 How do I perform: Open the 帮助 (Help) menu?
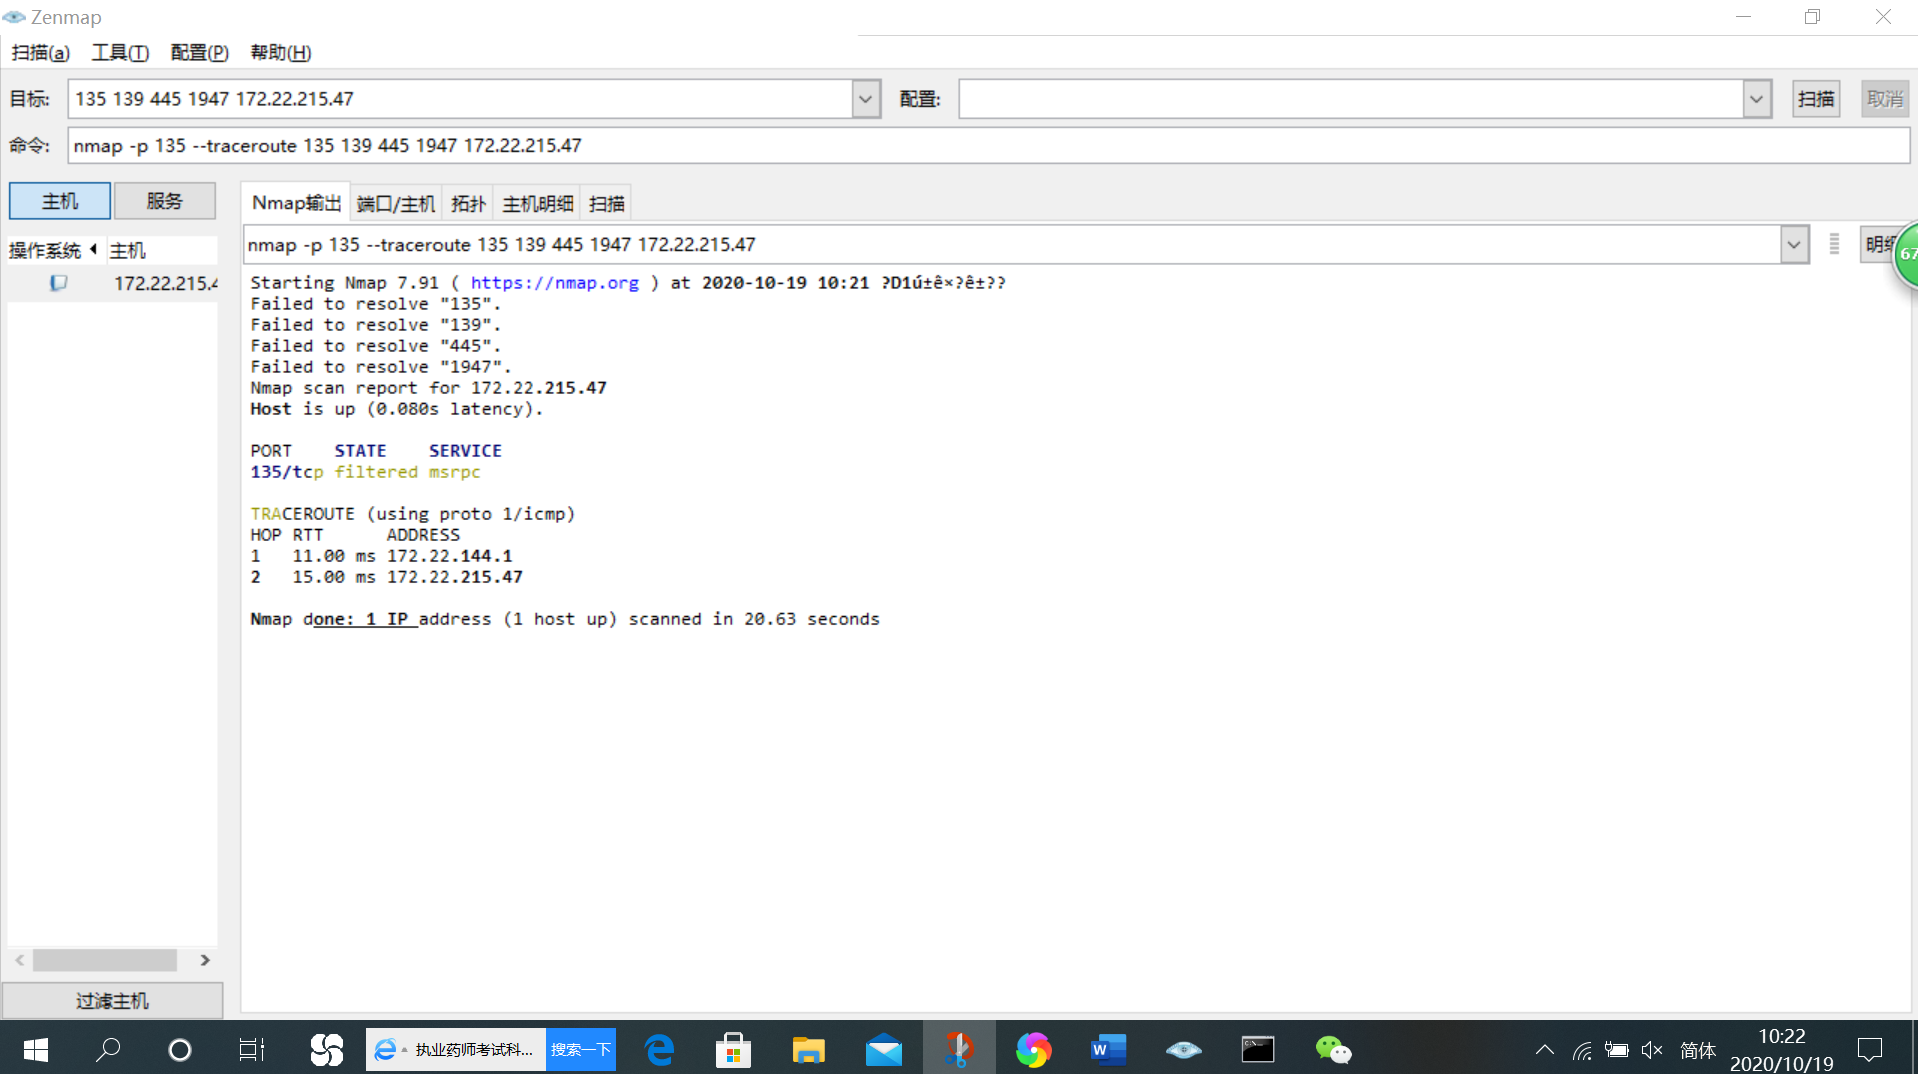pos(281,53)
